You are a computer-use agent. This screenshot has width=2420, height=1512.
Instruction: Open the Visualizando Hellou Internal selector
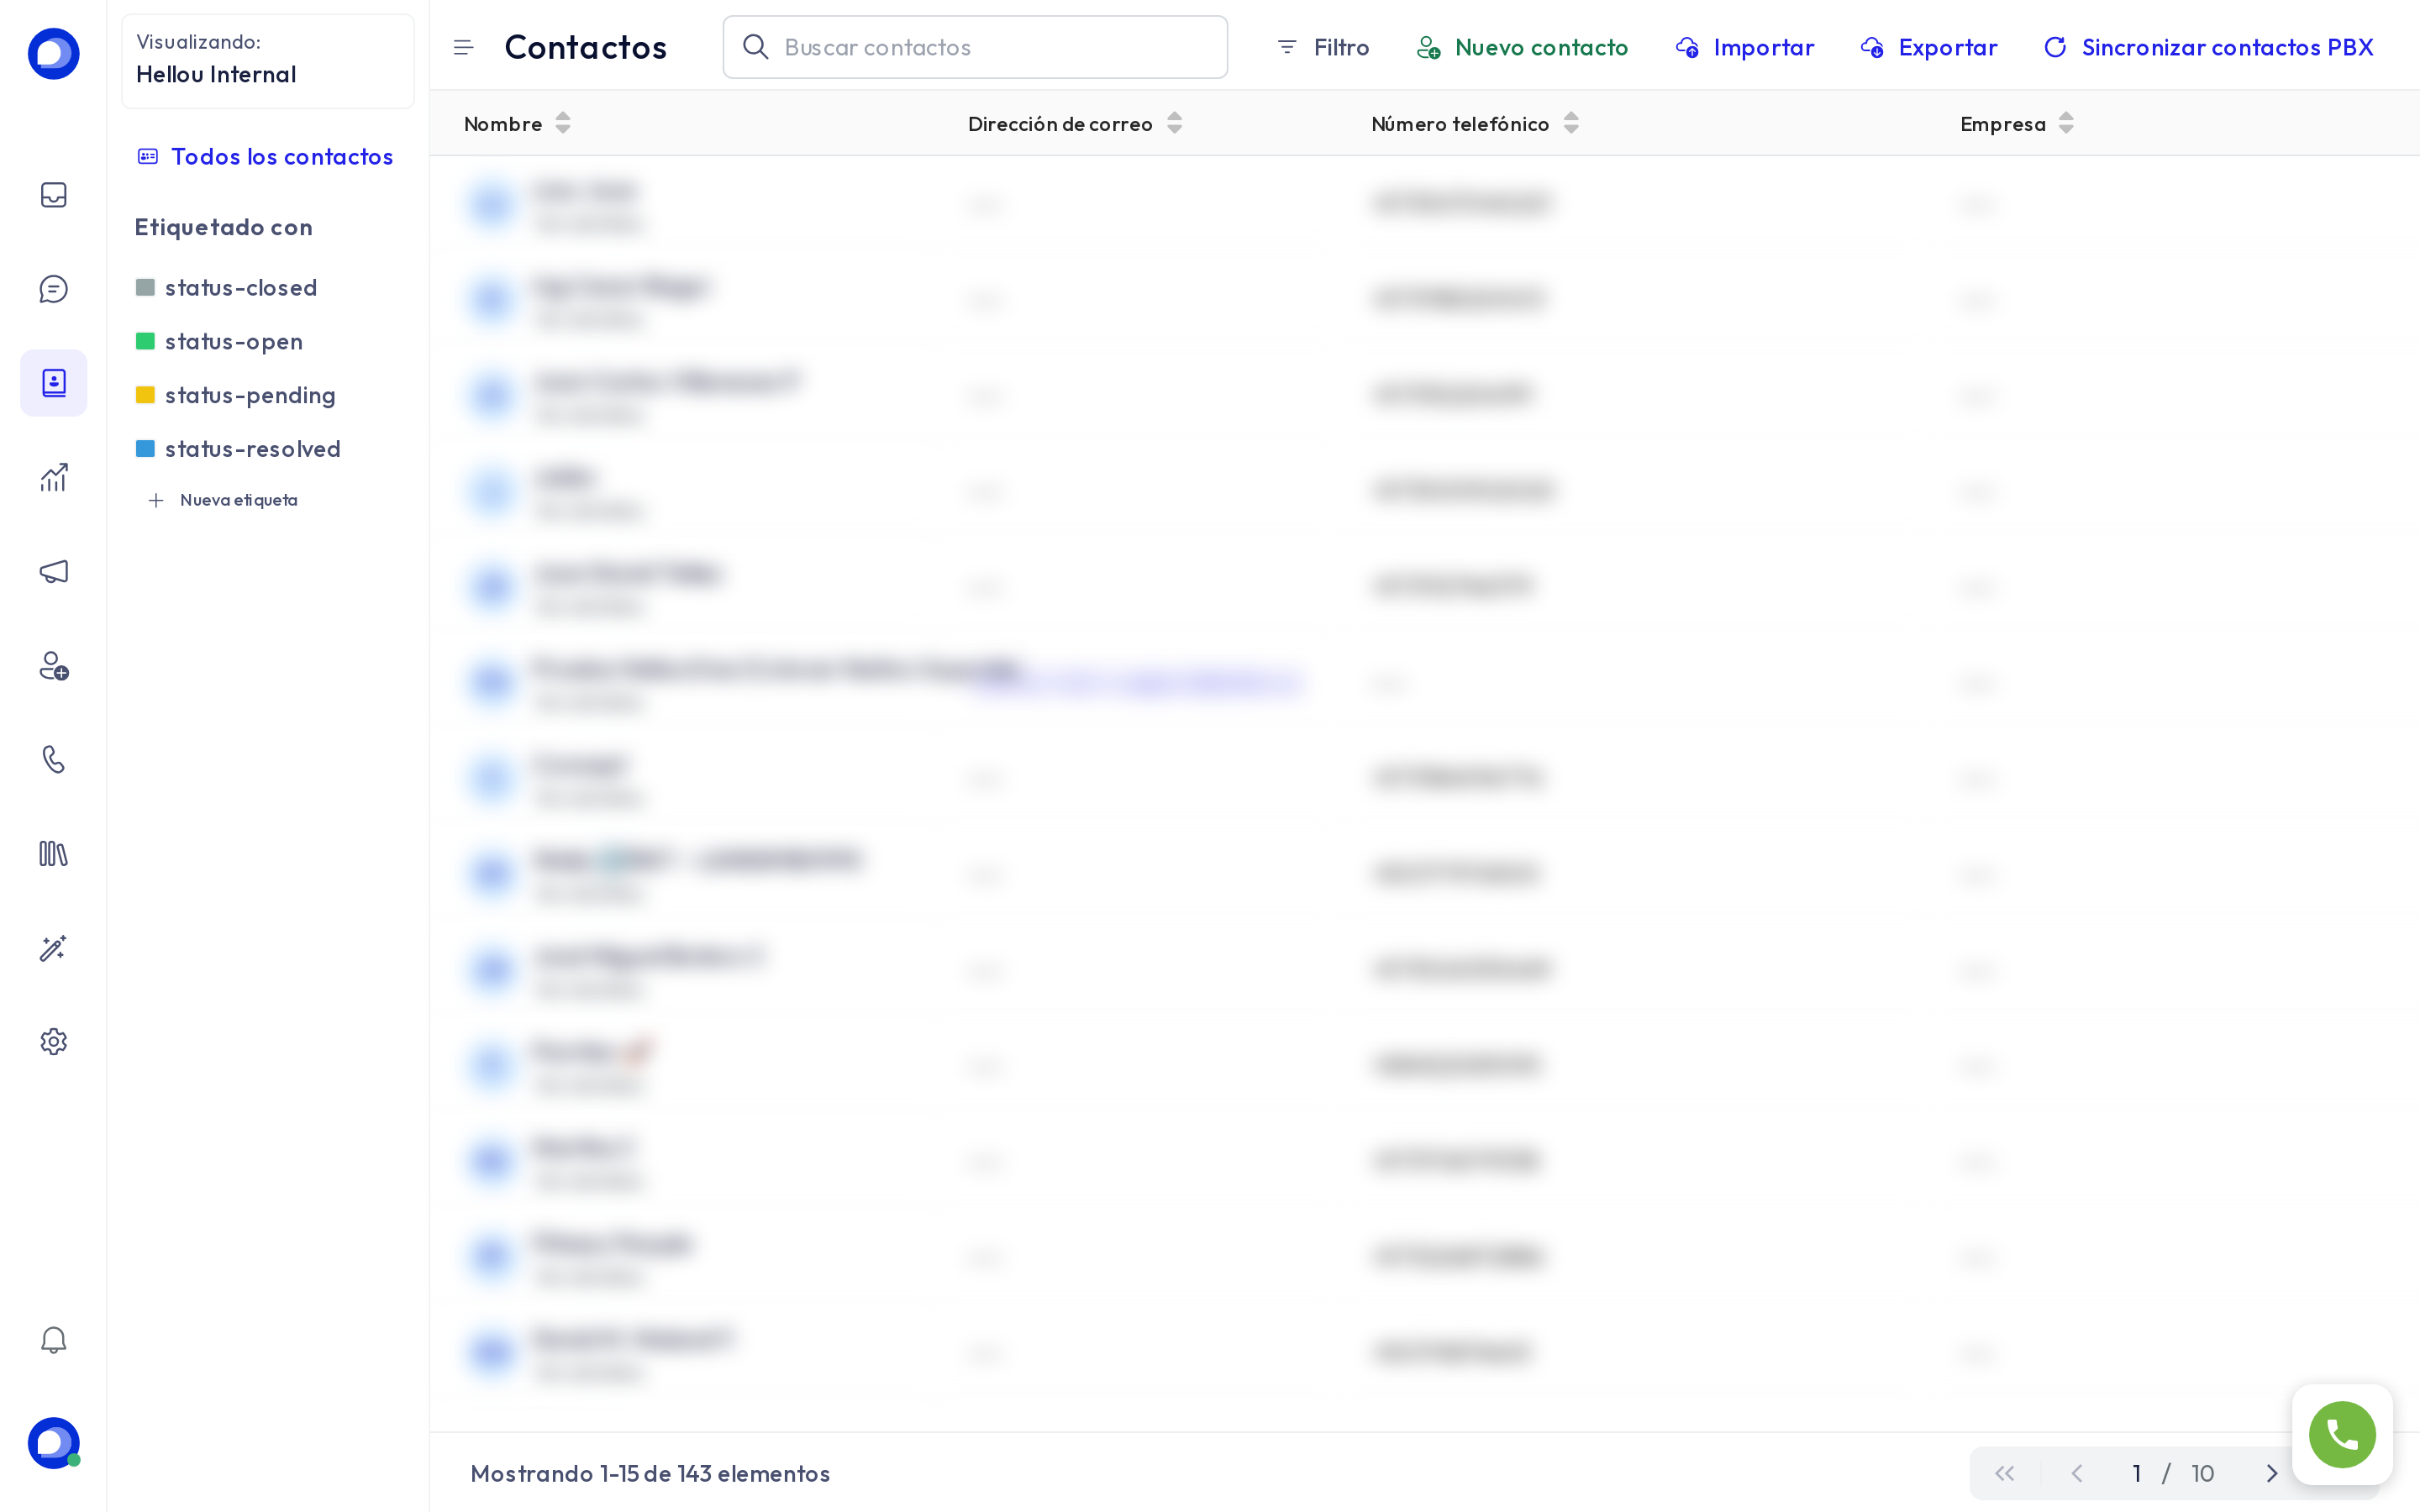coord(268,61)
